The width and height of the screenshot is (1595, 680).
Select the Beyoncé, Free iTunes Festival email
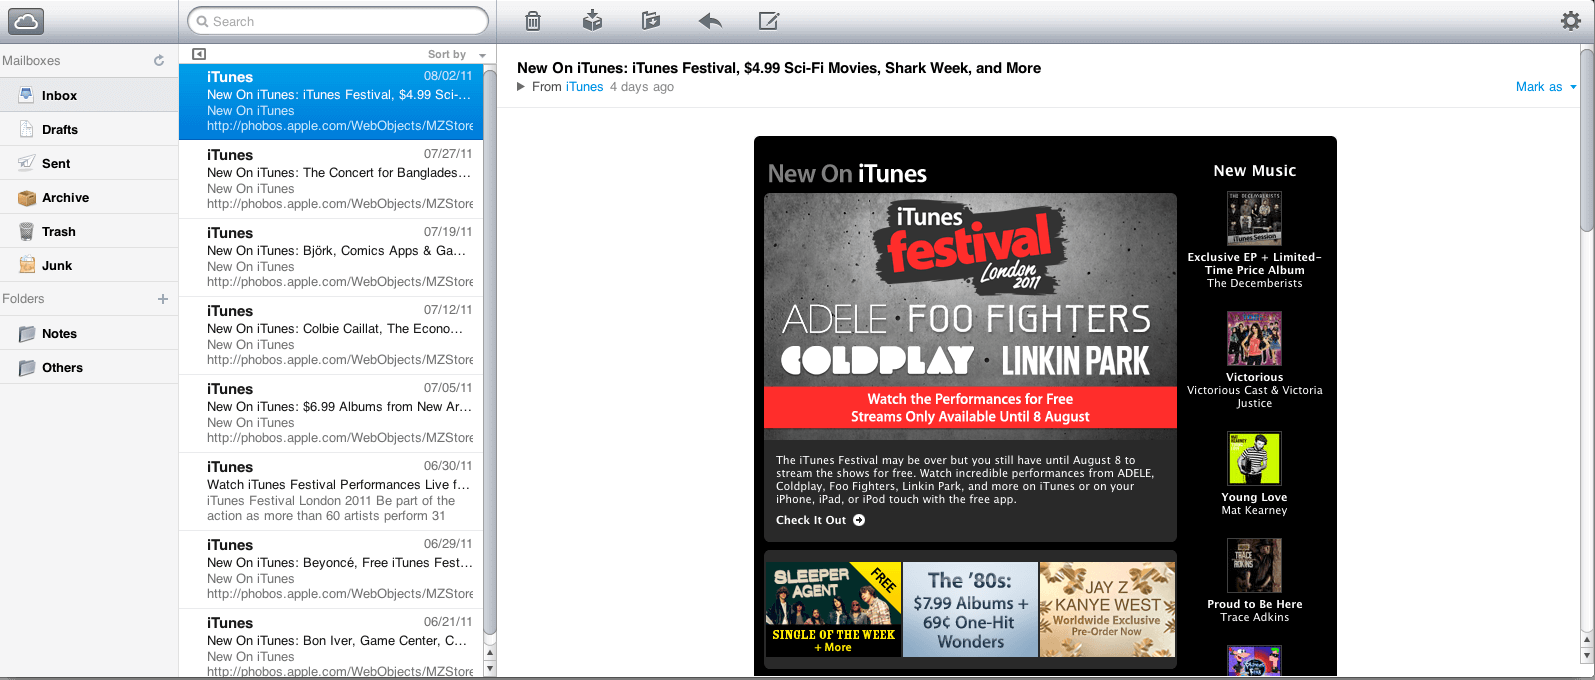(x=331, y=569)
